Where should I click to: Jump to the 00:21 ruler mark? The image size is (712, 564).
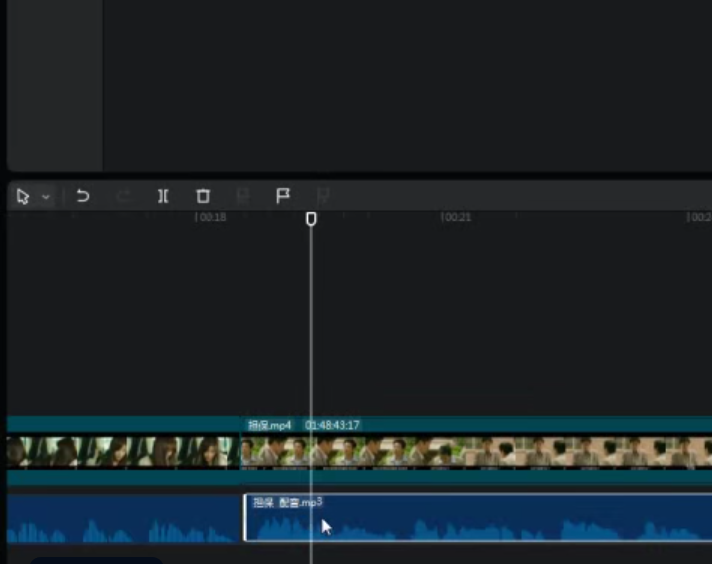click(x=456, y=218)
